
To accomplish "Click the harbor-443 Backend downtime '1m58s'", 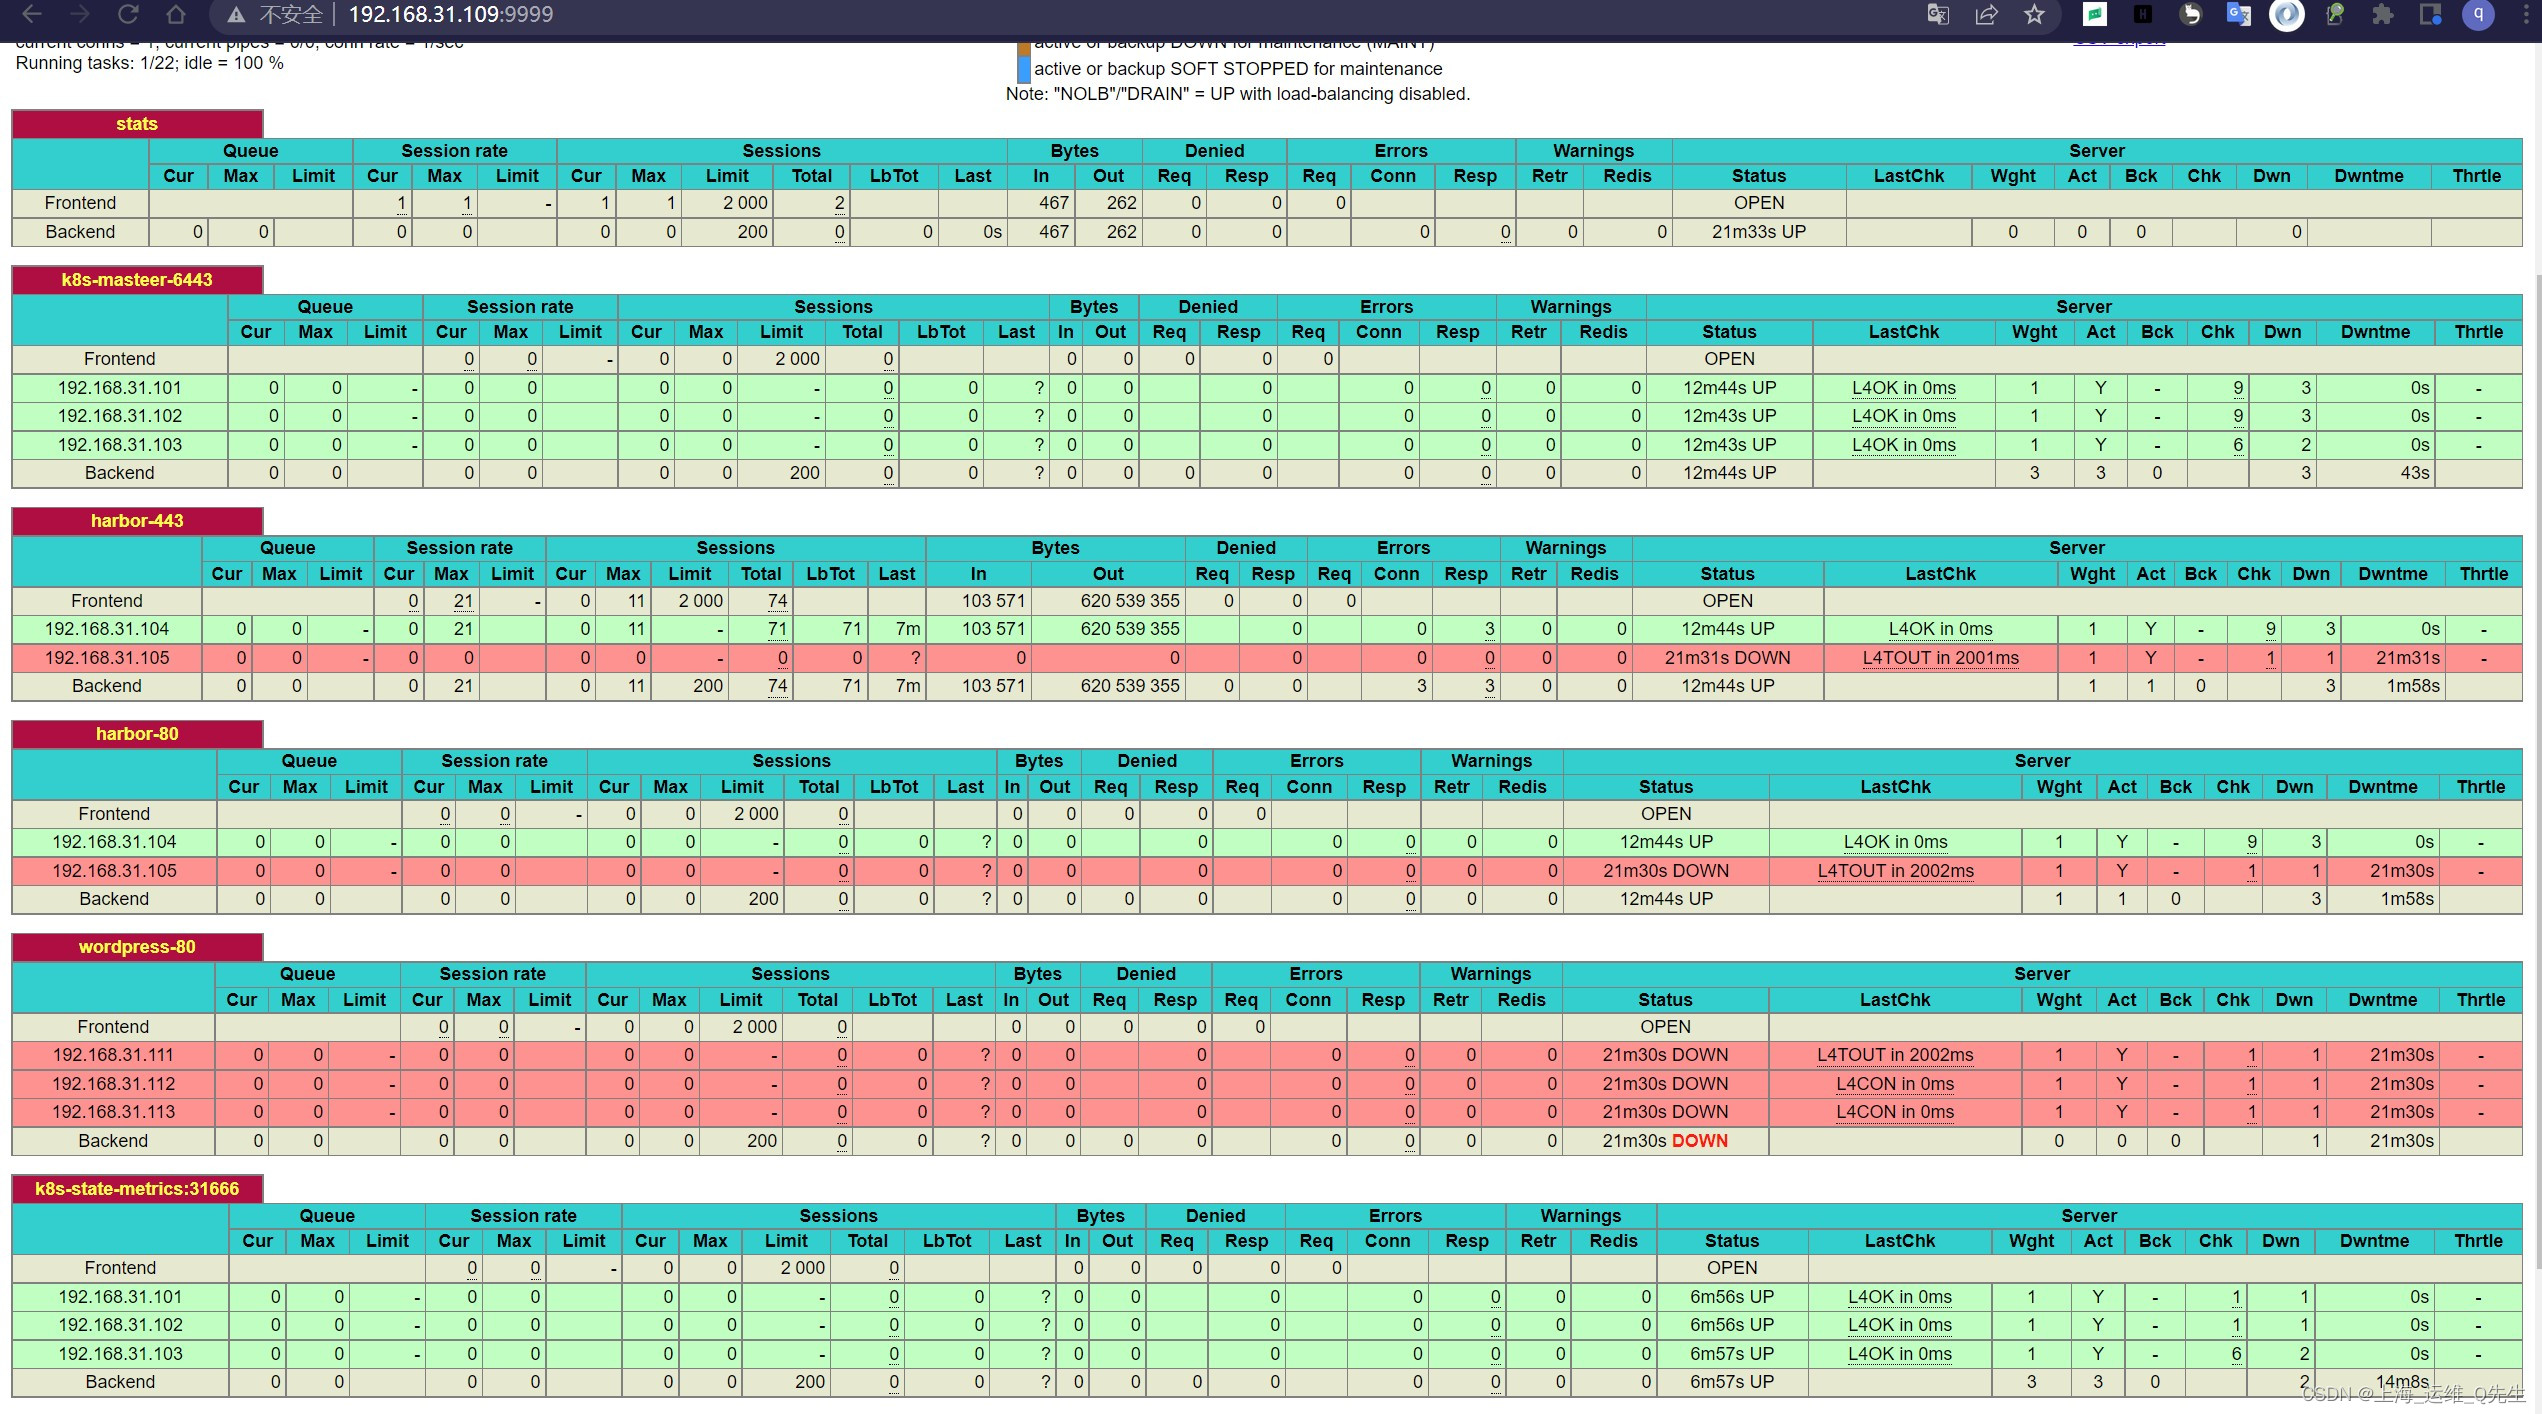I will [x=2413, y=686].
